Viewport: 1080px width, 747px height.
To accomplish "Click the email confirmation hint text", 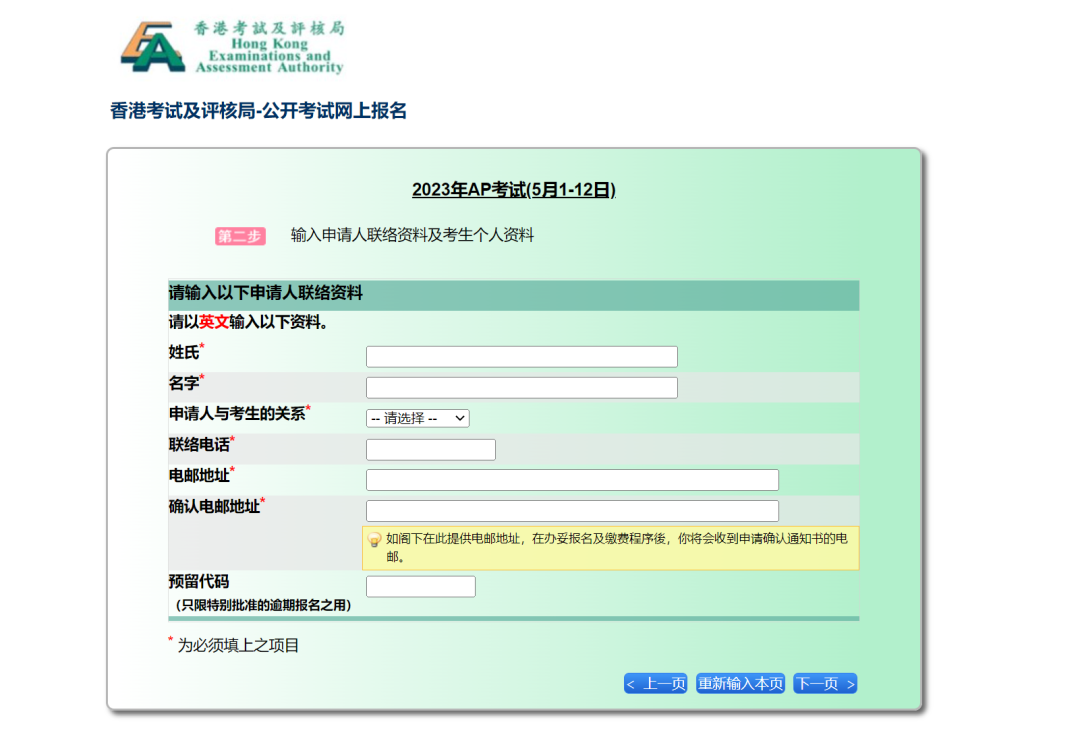I will 616,547.
